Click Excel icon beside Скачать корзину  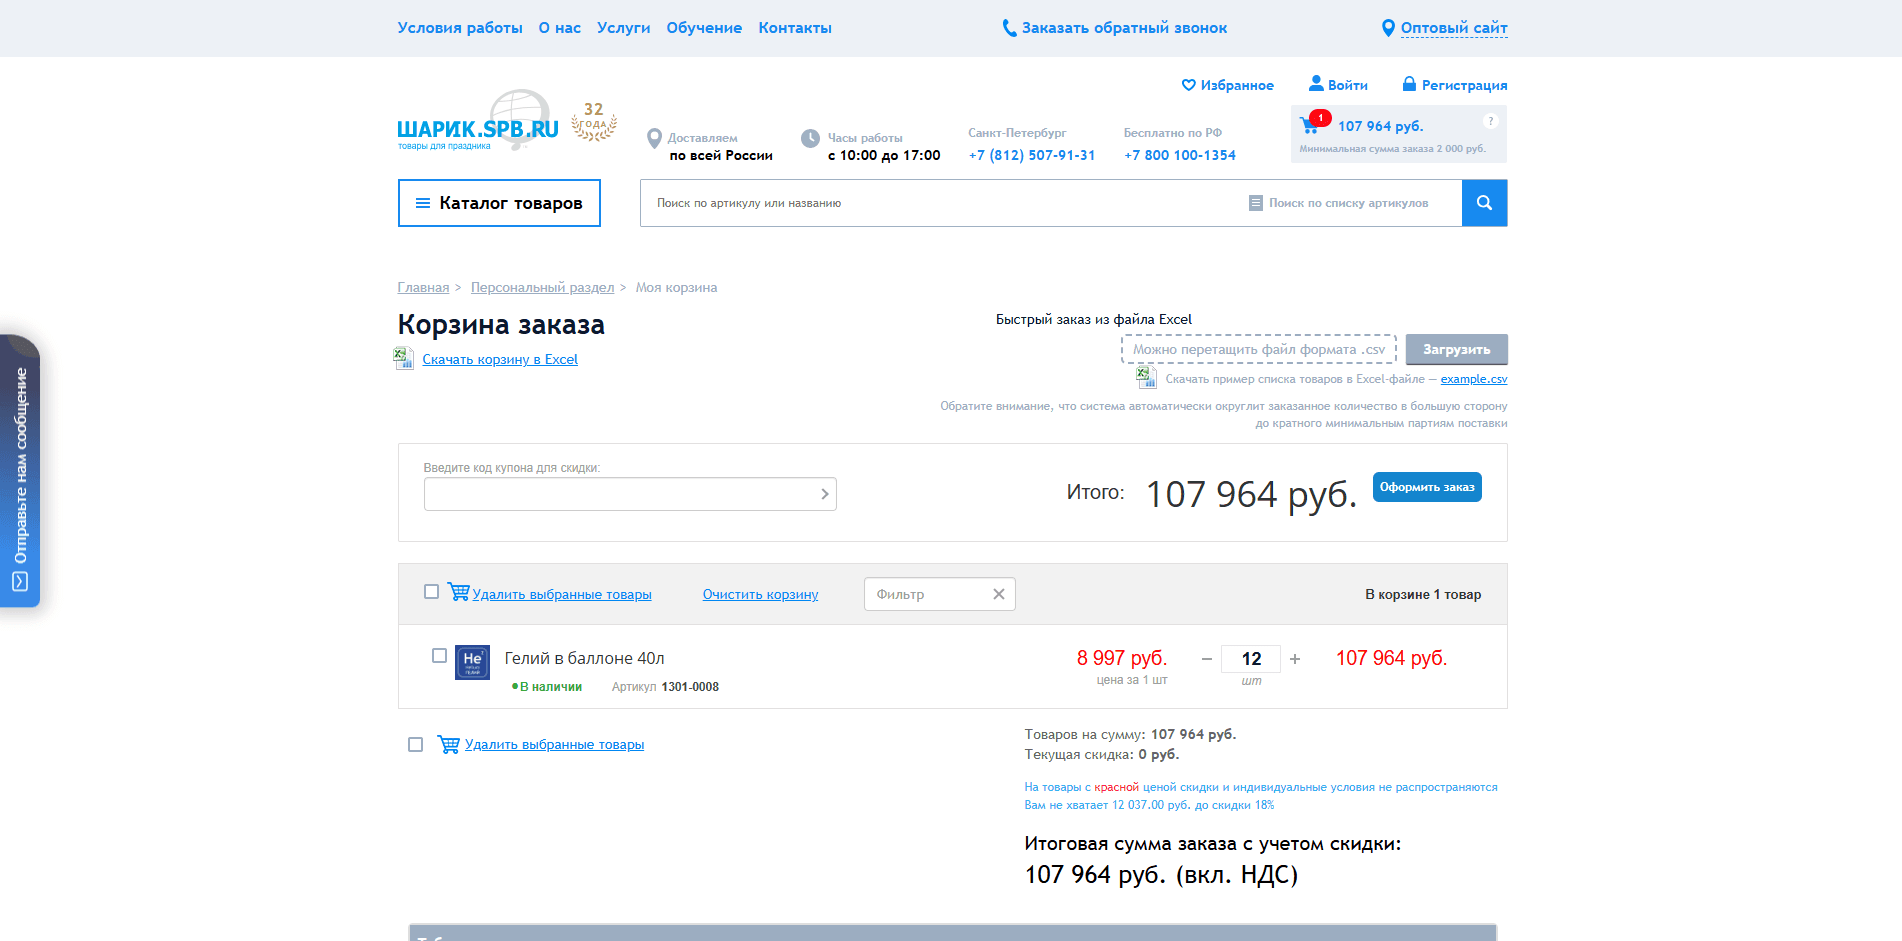click(x=404, y=358)
